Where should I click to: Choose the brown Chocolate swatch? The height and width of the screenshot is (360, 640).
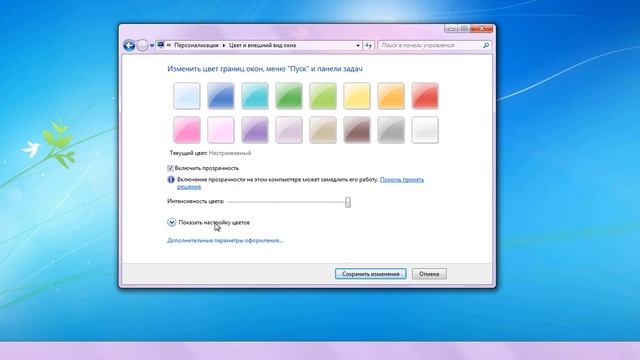[357, 130]
